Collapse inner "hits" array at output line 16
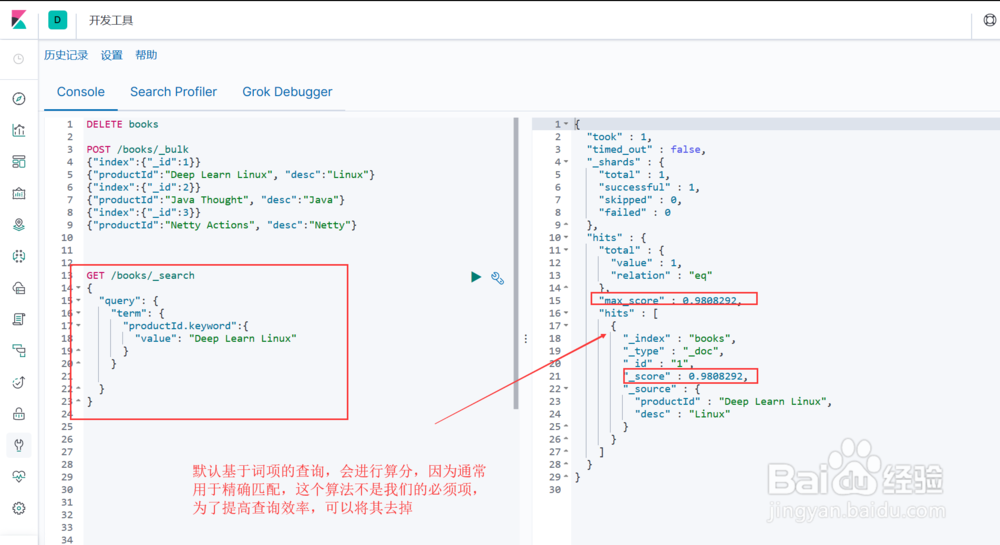 pyautogui.click(x=566, y=313)
